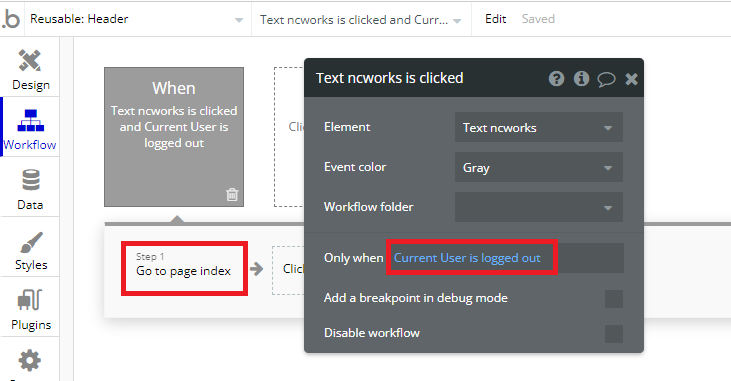Image resolution: width=731 pixels, height=381 pixels.
Task: Open the Workflow folder dropdown
Action: point(538,207)
